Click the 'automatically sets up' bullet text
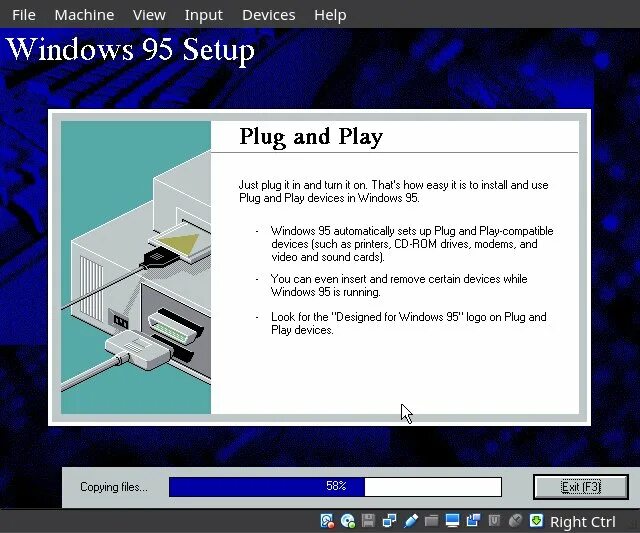Image resolution: width=640 pixels, height=533 pixels. [x=412, y=244]
